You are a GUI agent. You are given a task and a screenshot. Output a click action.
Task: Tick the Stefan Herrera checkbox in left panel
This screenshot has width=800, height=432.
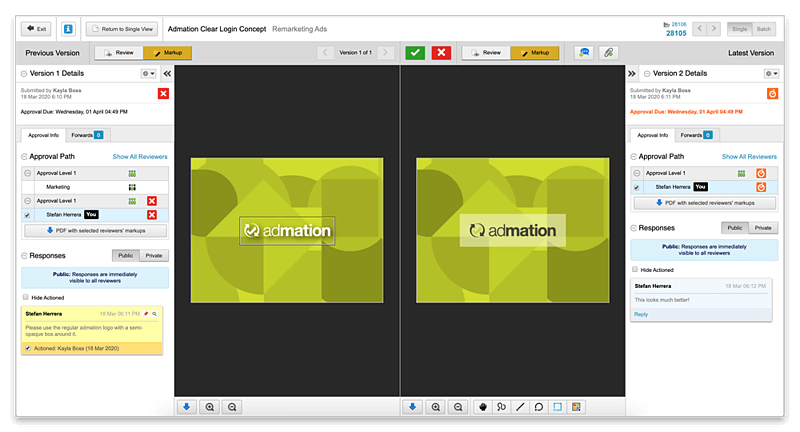point(28,215)
